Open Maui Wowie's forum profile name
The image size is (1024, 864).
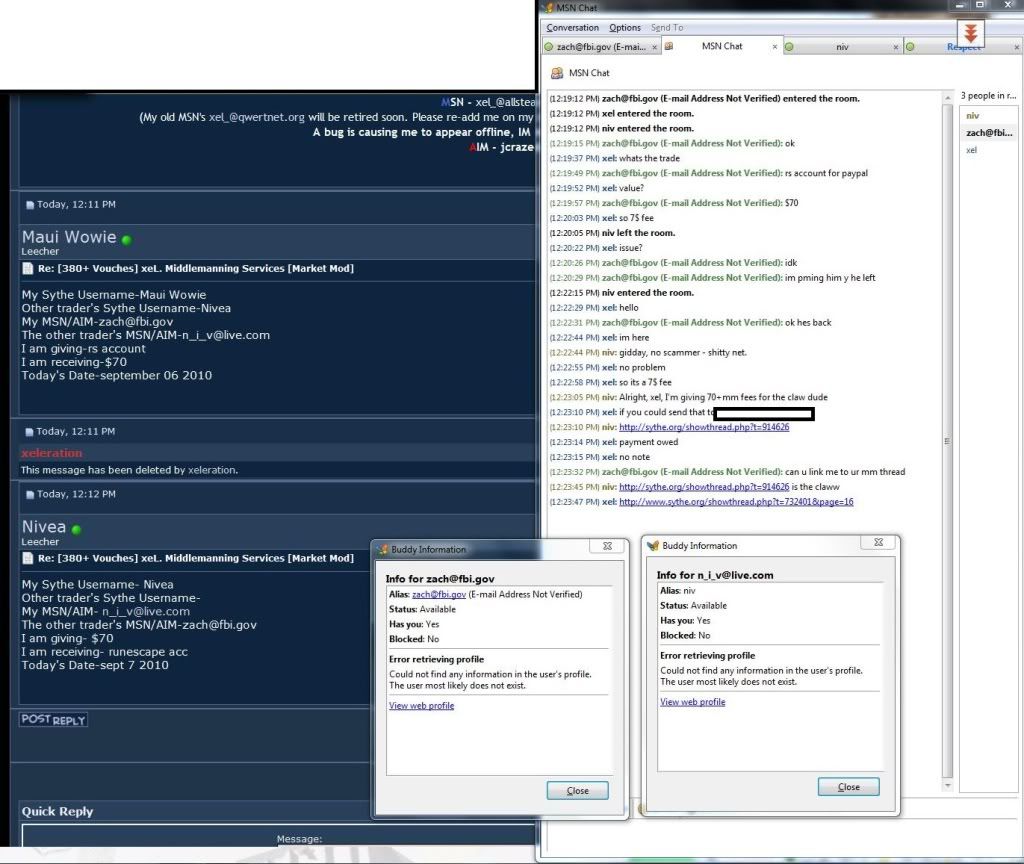coord(69,237)
